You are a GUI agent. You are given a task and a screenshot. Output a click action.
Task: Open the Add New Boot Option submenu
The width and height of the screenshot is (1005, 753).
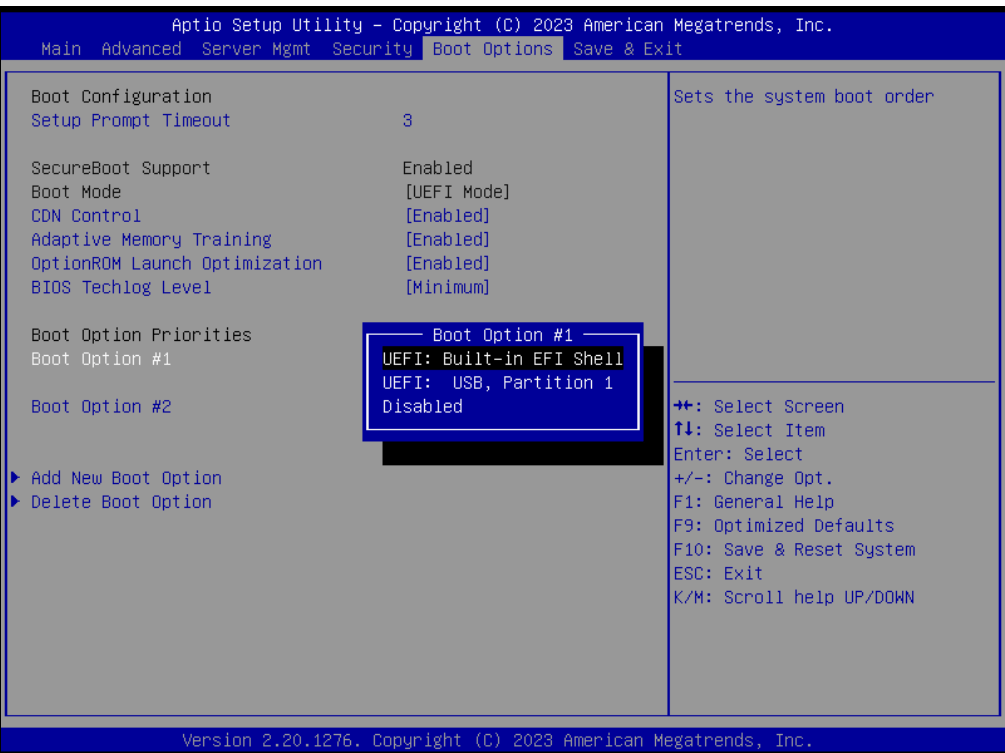tap(126, 478)
